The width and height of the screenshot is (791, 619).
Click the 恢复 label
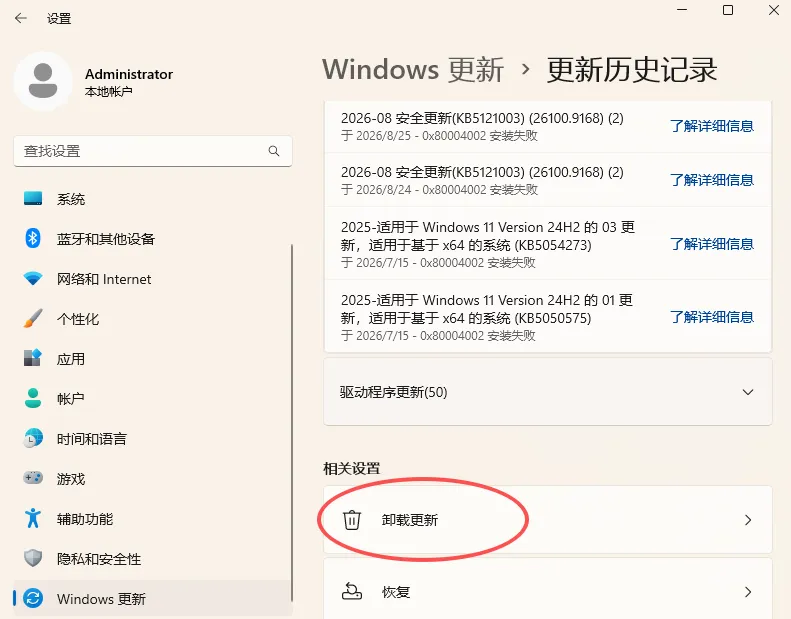click(396, 592)
